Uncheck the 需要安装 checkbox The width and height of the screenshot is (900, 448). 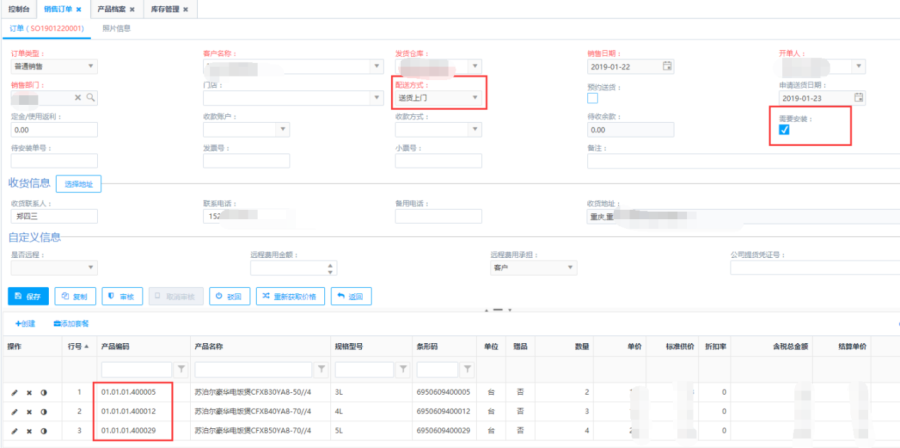click(784, 130)
